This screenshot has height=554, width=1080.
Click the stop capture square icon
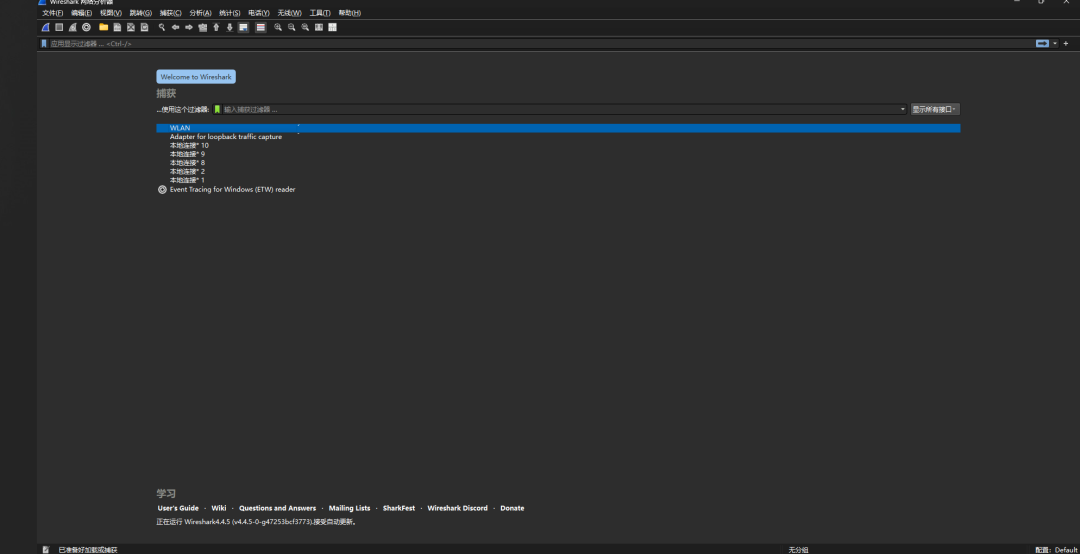[x=59, y=27]
